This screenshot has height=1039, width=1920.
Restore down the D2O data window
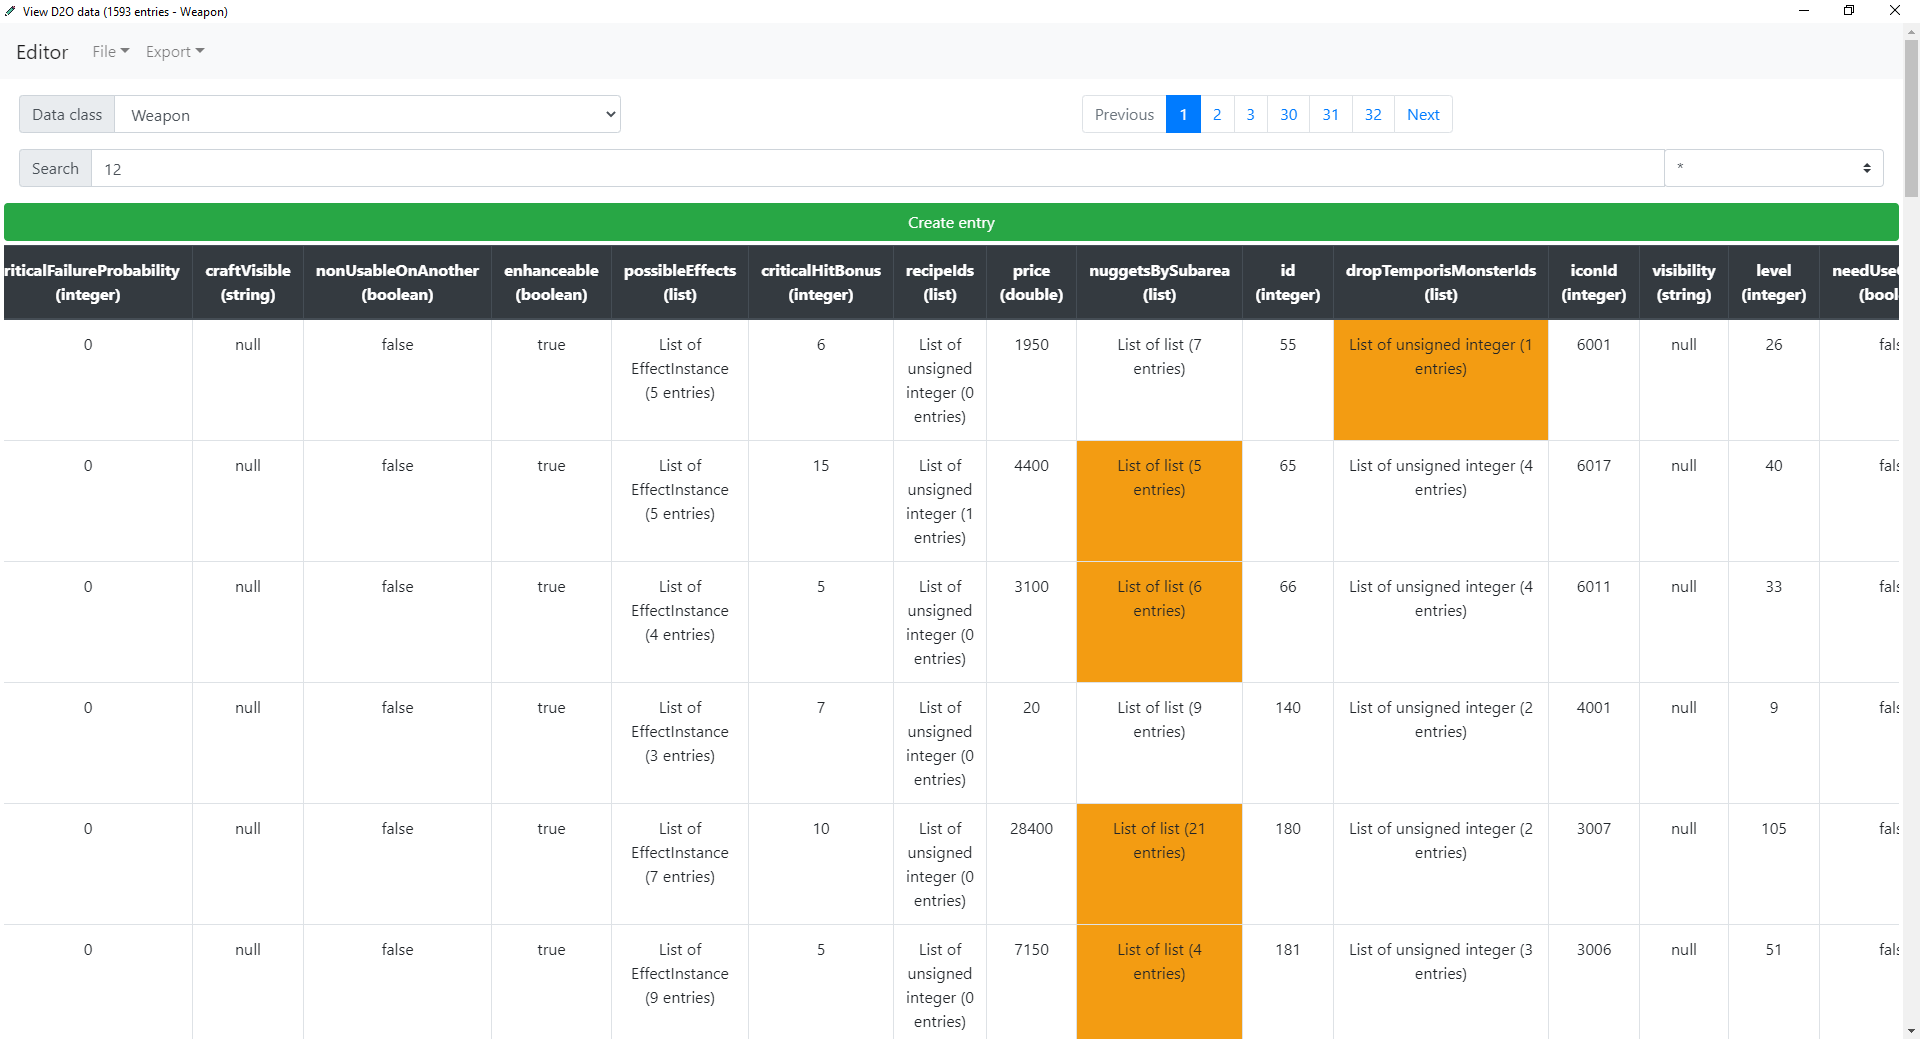[x=1849, y=11]
